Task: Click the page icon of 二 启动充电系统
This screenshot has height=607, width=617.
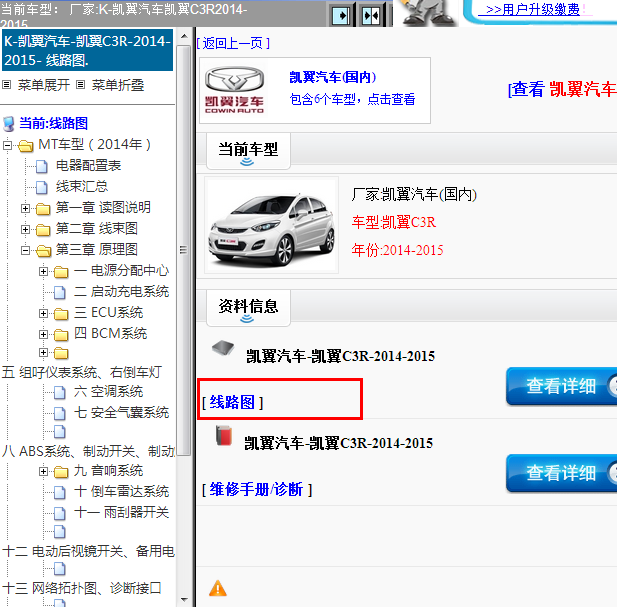Action: (59, 292)
